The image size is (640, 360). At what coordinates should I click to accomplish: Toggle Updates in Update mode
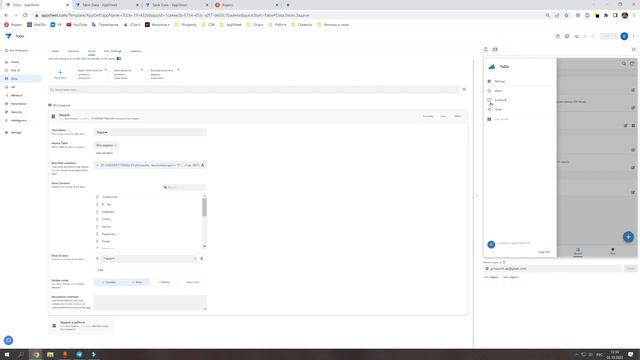point(109,282)
